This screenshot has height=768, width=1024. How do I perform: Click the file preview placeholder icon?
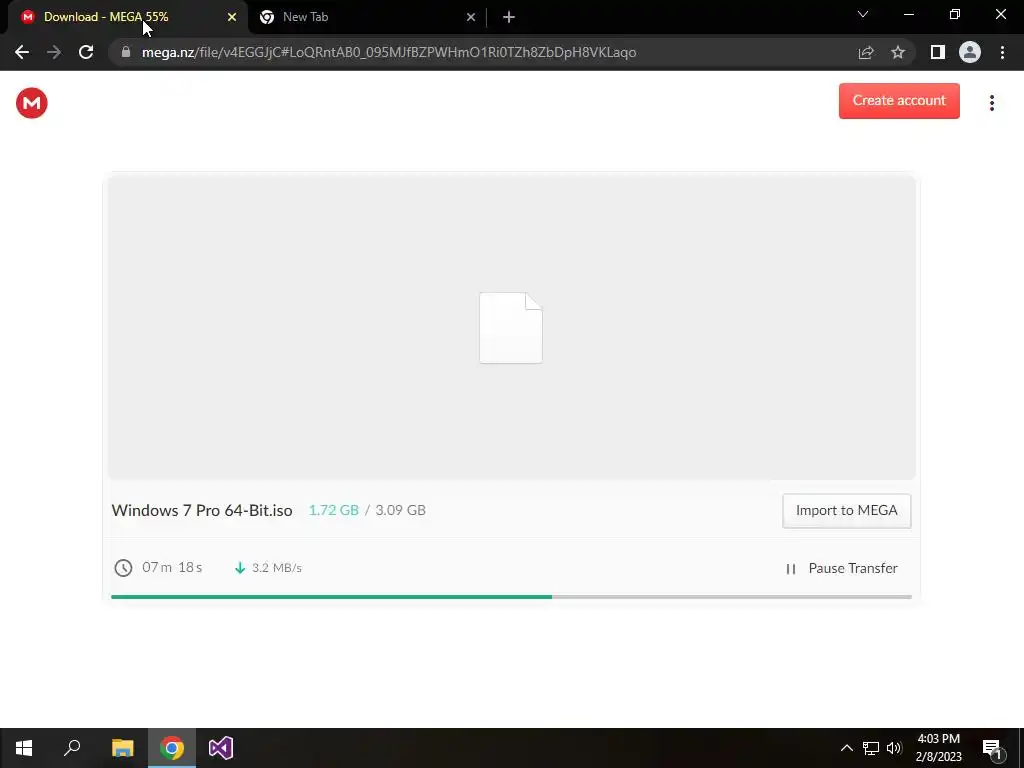coord(511,328)
